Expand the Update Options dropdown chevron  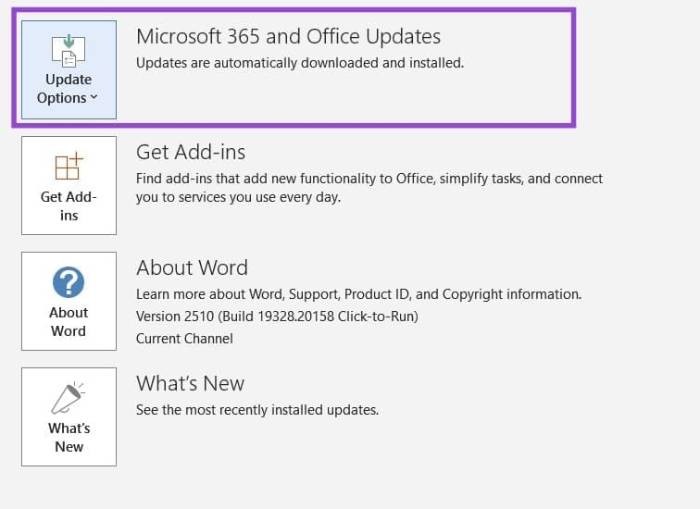coord(94,98)
